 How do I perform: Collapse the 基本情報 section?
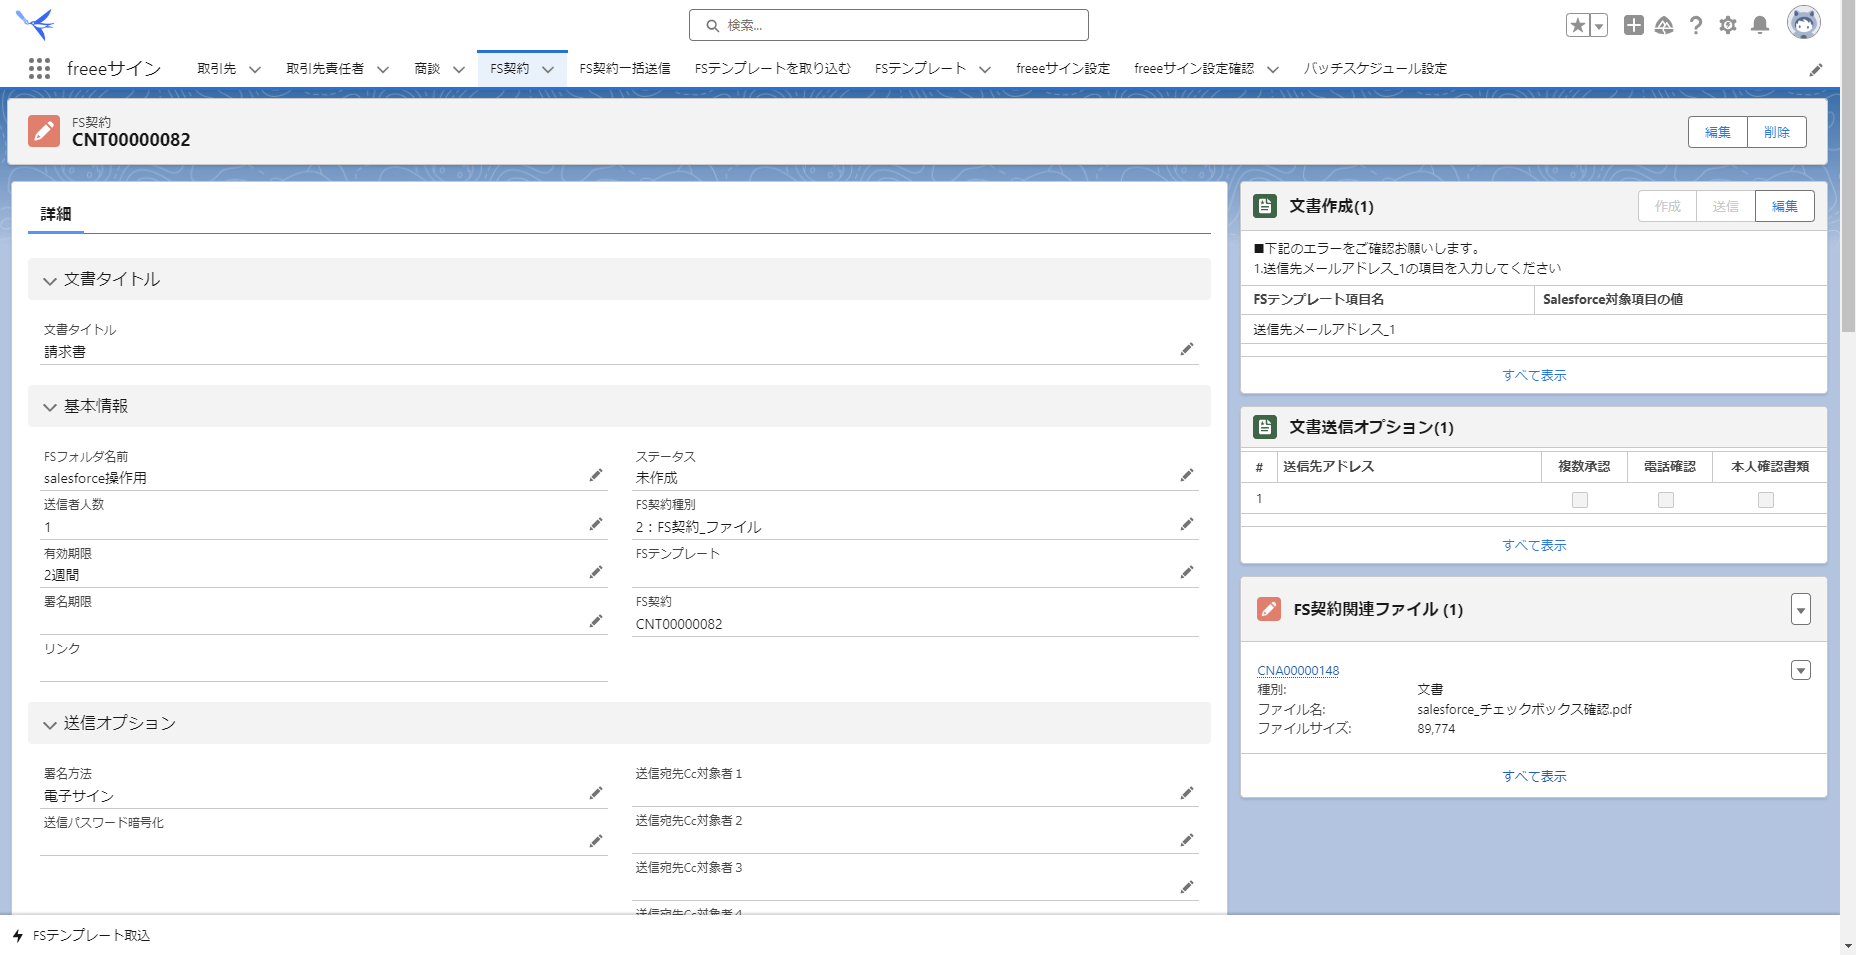click(50, 407)
